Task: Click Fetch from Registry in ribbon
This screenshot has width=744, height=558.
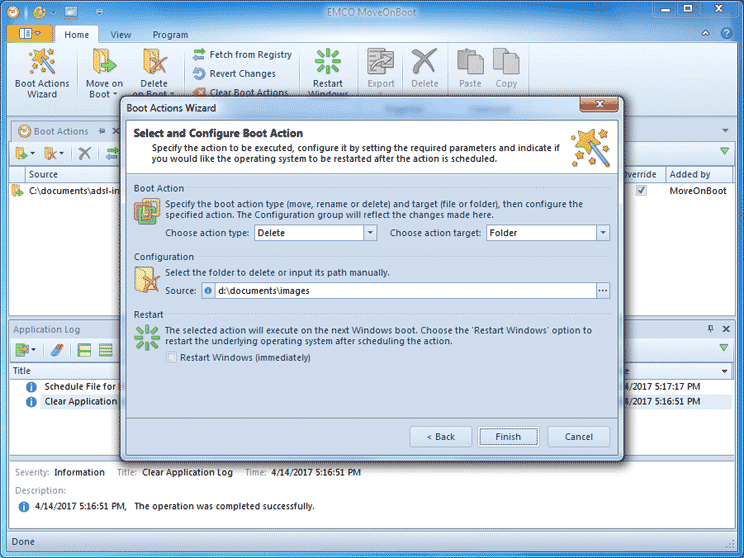Action: (242, 55)
